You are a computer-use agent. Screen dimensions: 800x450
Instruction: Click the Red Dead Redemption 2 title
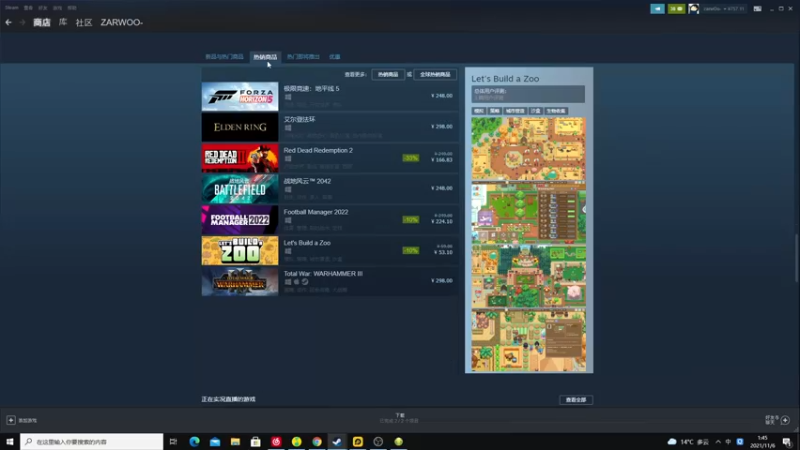pos(318,151)
